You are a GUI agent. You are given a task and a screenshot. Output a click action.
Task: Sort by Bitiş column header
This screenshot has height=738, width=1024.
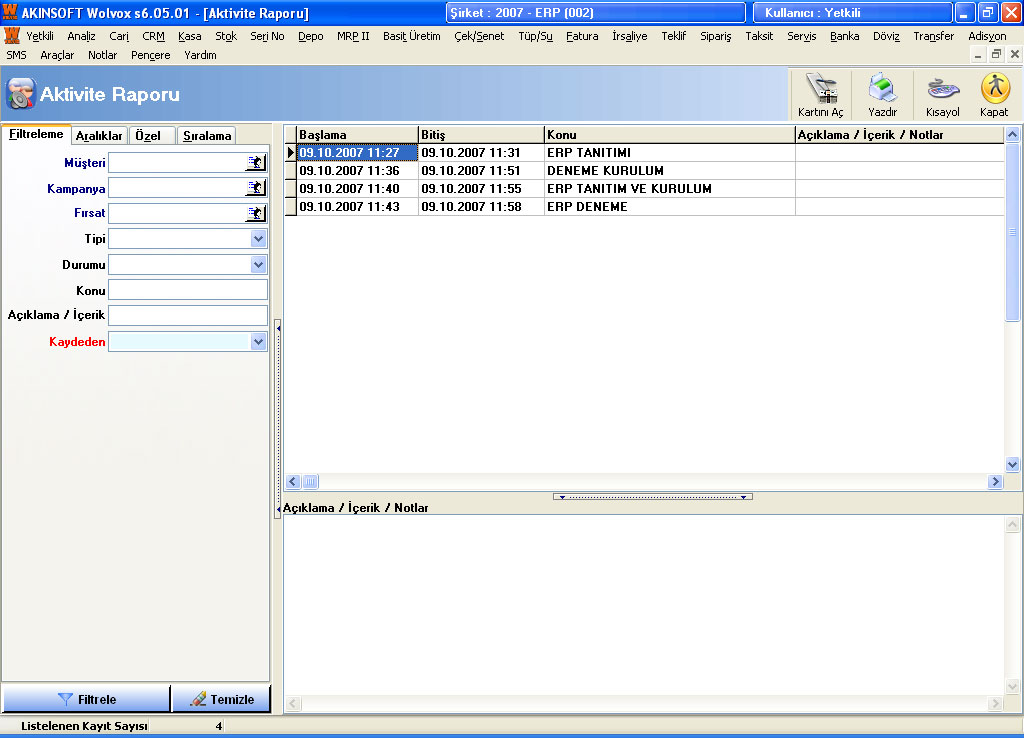481,135
